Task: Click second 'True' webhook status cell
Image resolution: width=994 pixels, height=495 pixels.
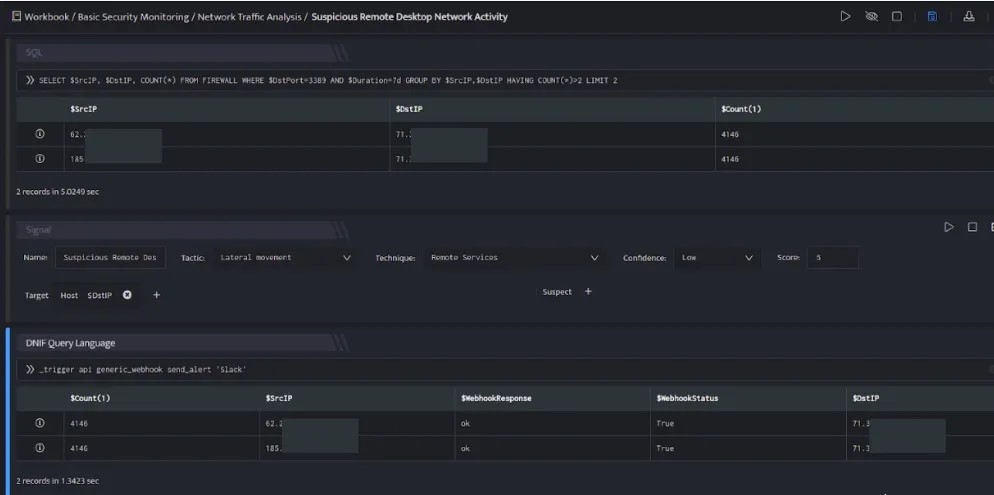Action: [665, 448]
